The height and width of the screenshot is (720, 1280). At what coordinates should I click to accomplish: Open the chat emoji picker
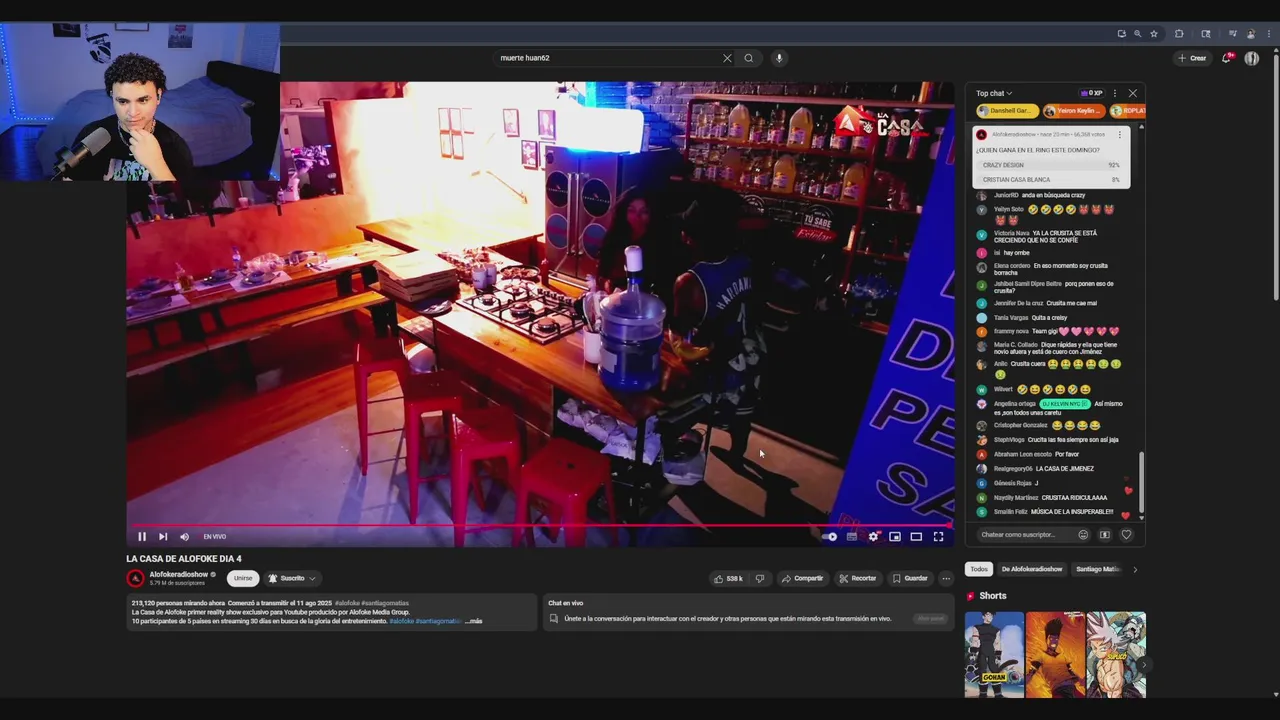coord(1083,535)
